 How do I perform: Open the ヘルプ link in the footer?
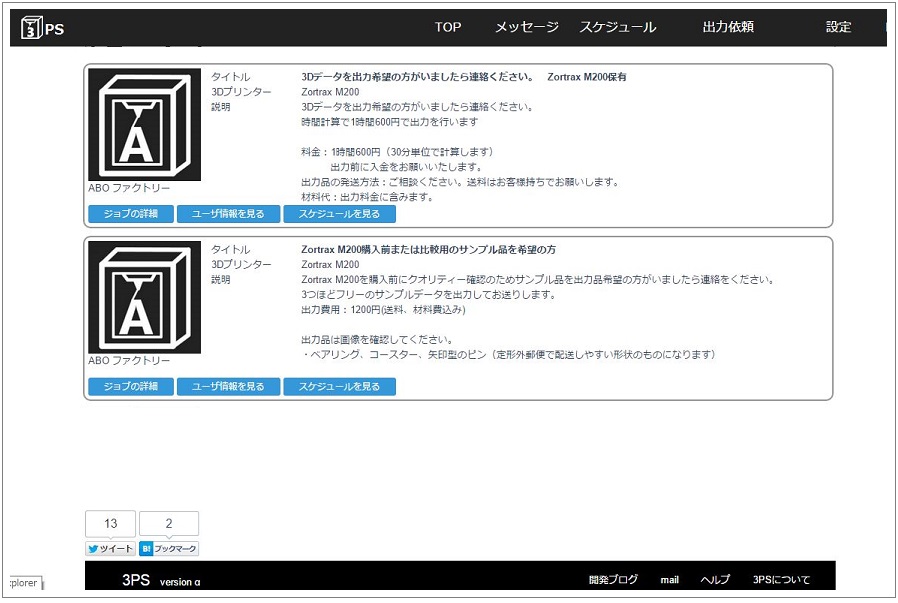715,580
